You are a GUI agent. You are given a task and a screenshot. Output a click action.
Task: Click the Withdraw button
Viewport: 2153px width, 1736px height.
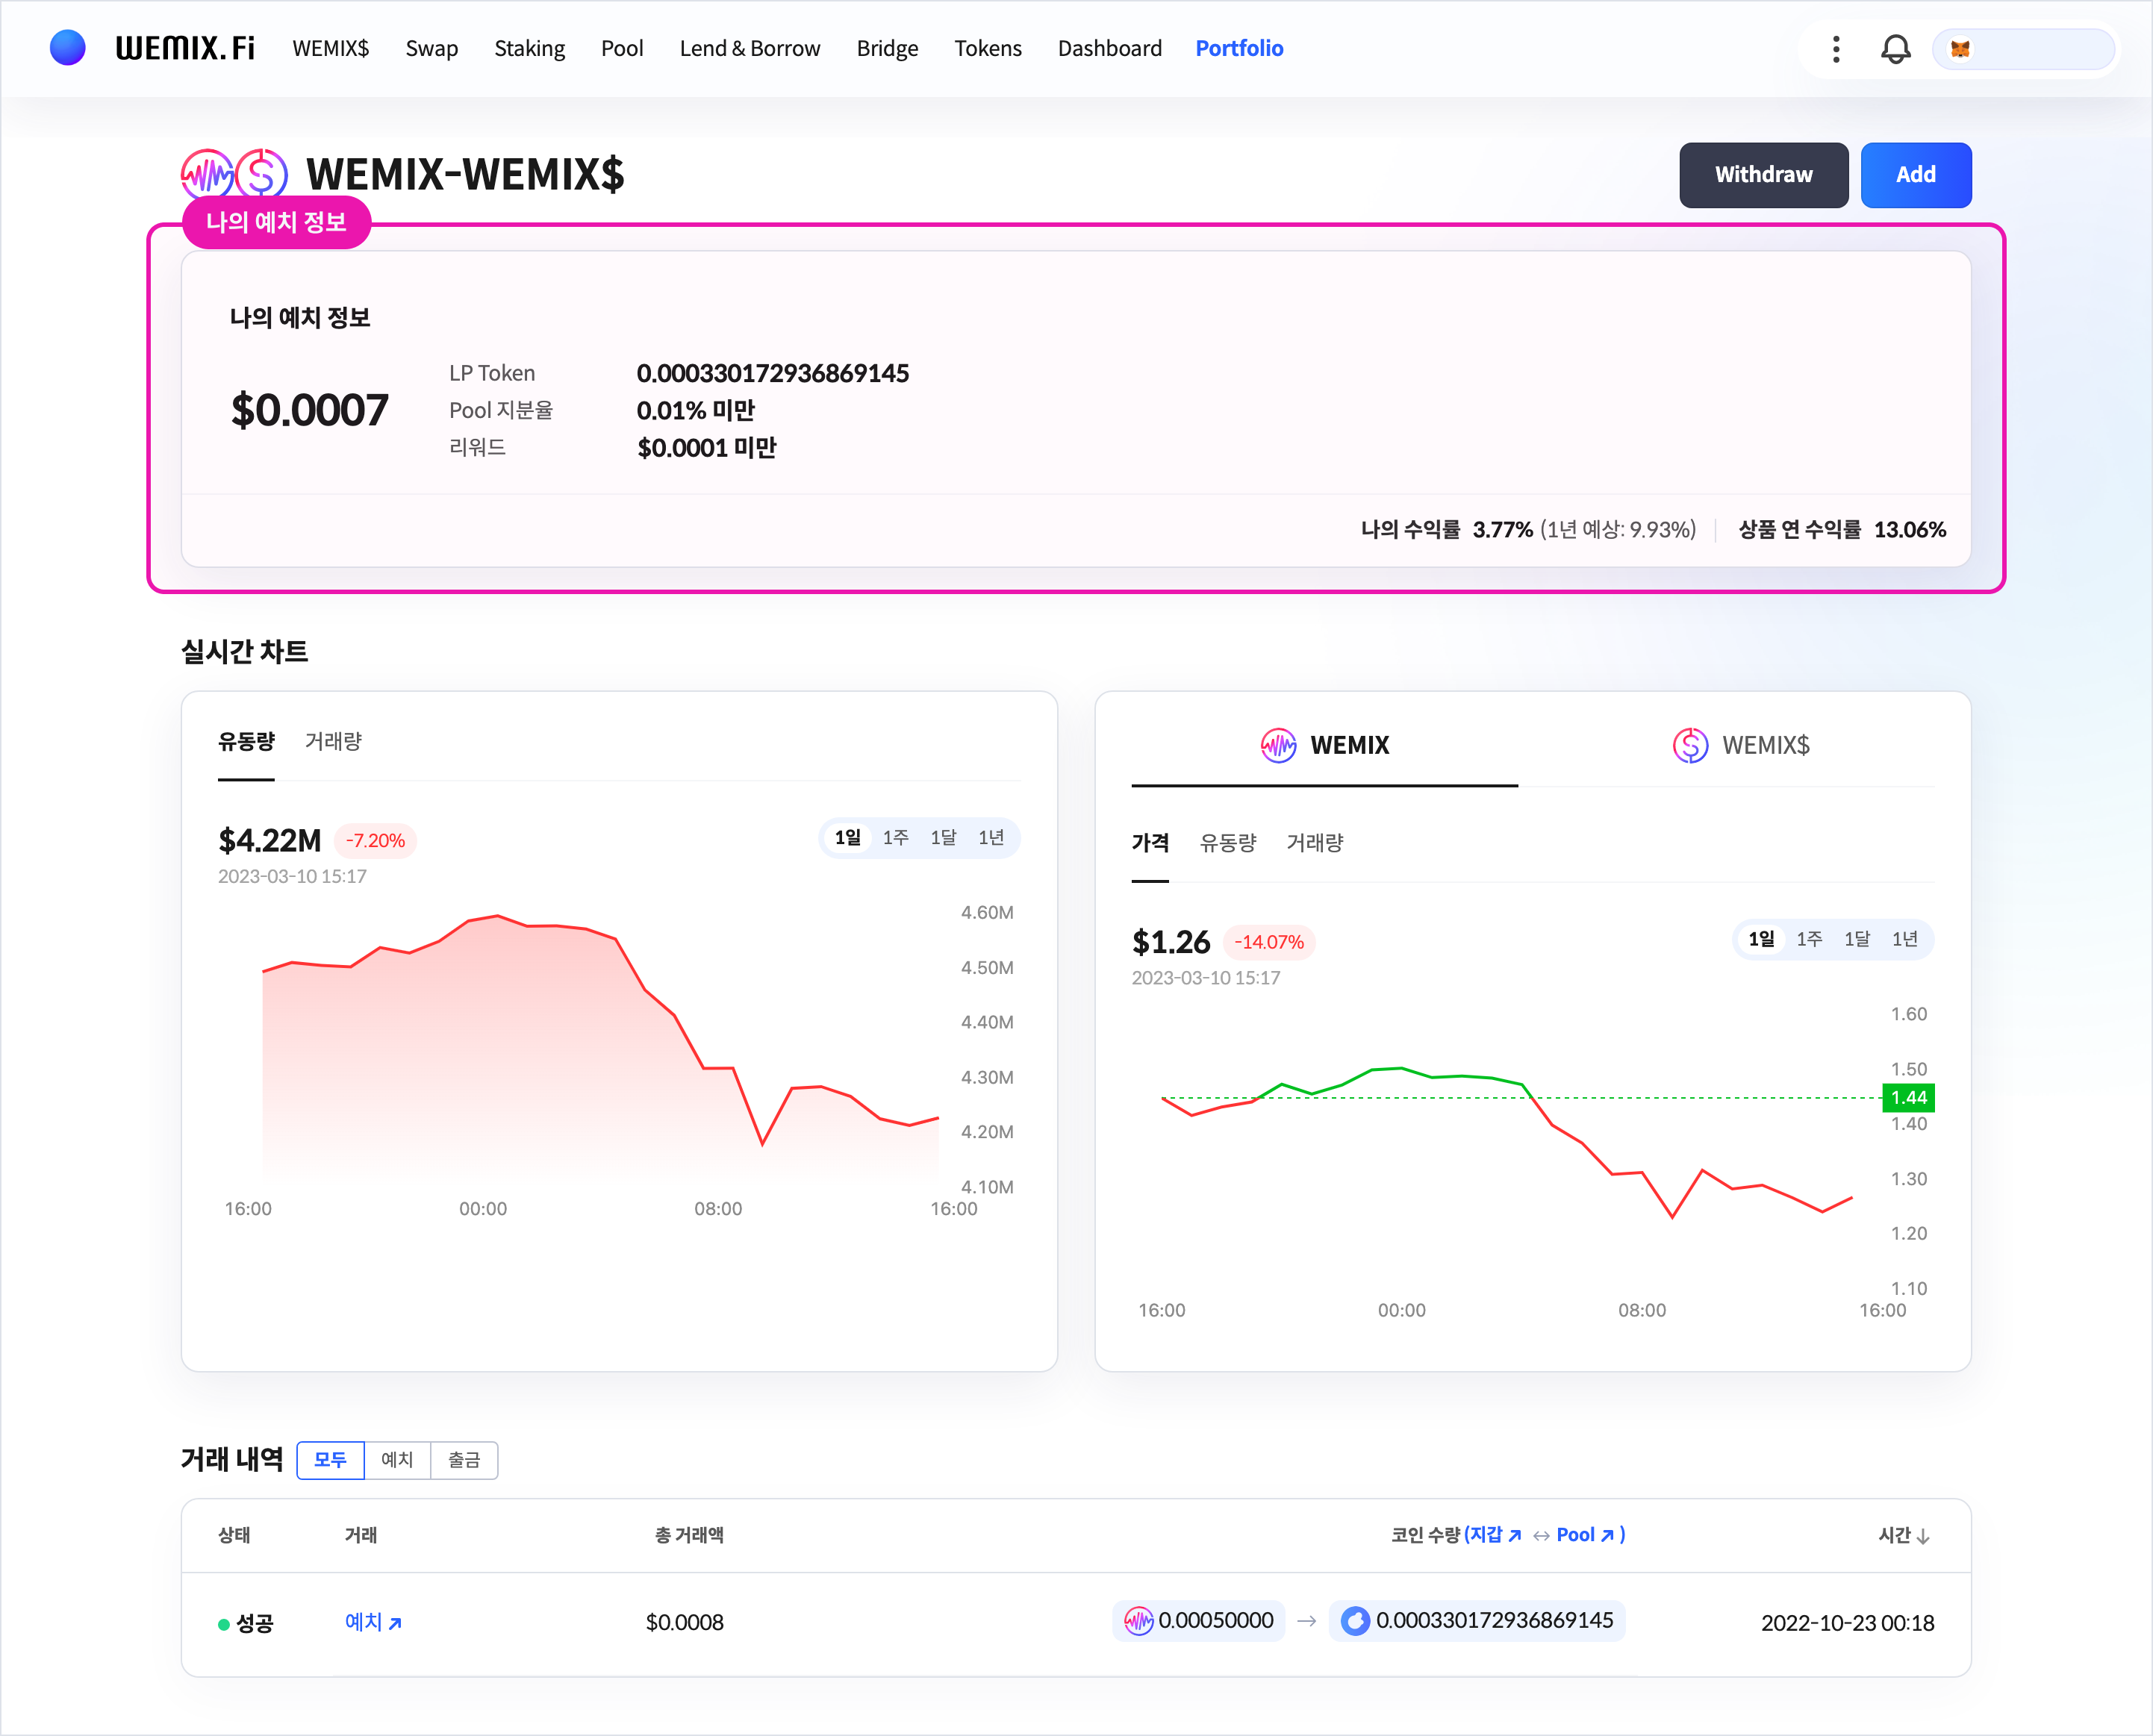(x=1763, y=175)
